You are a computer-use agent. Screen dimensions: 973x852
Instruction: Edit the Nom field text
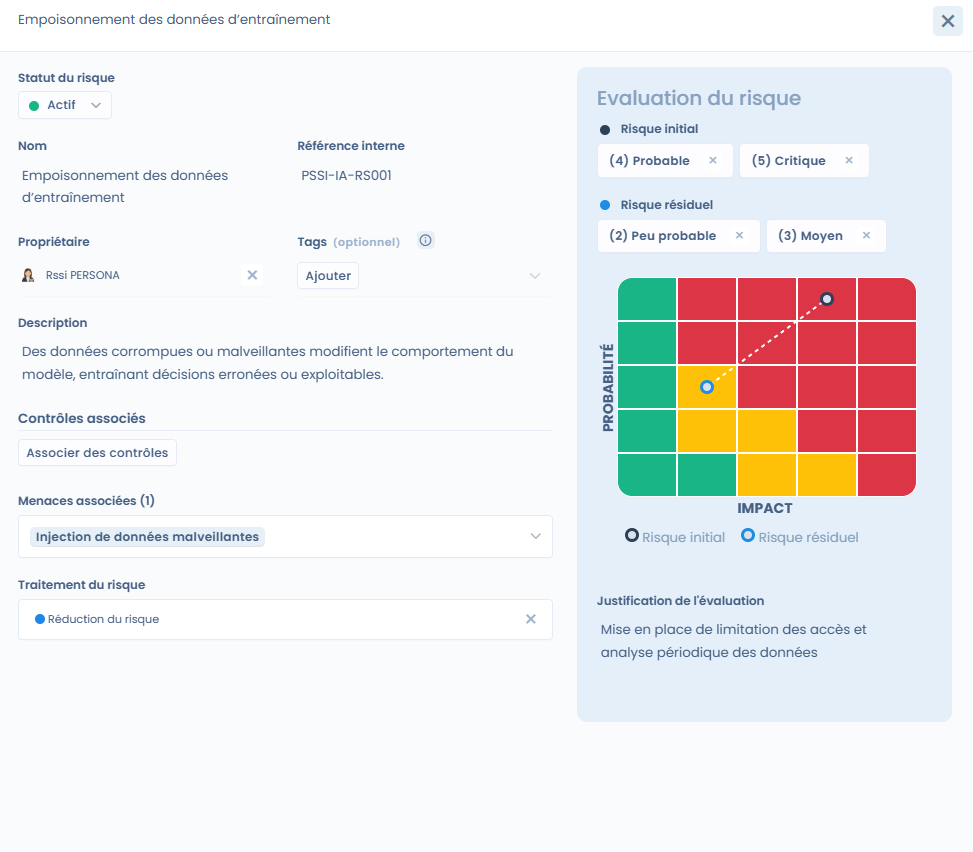(x=125, y=186)
